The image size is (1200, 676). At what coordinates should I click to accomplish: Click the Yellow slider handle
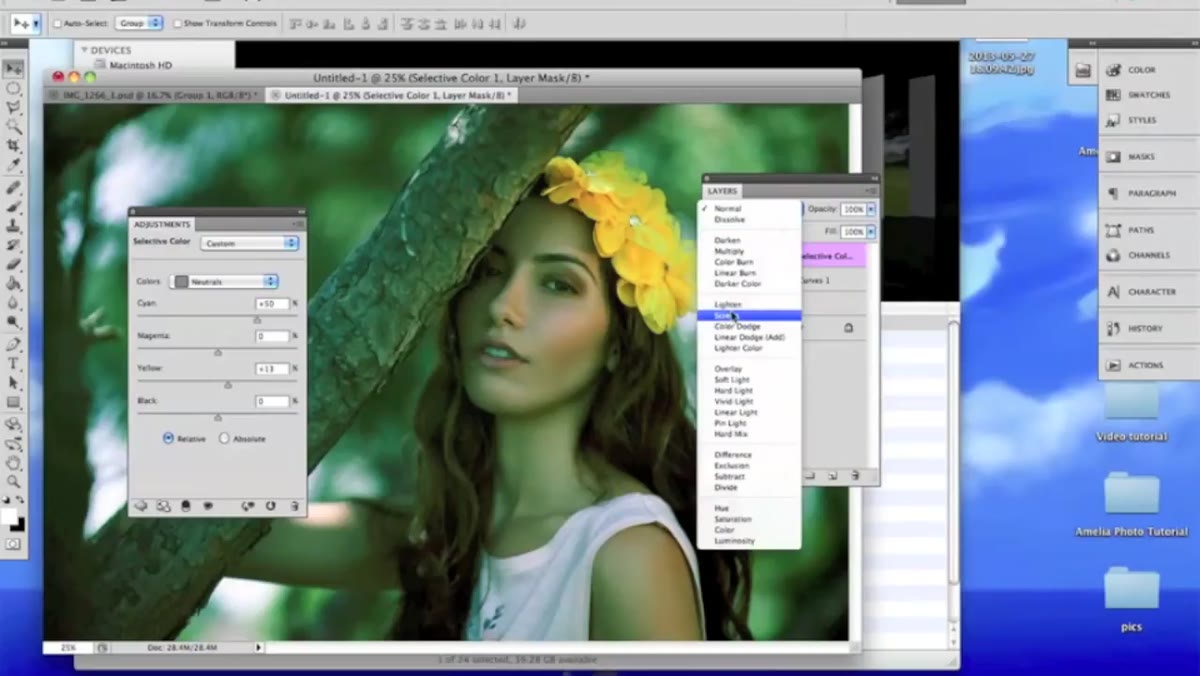pos(228,384)
